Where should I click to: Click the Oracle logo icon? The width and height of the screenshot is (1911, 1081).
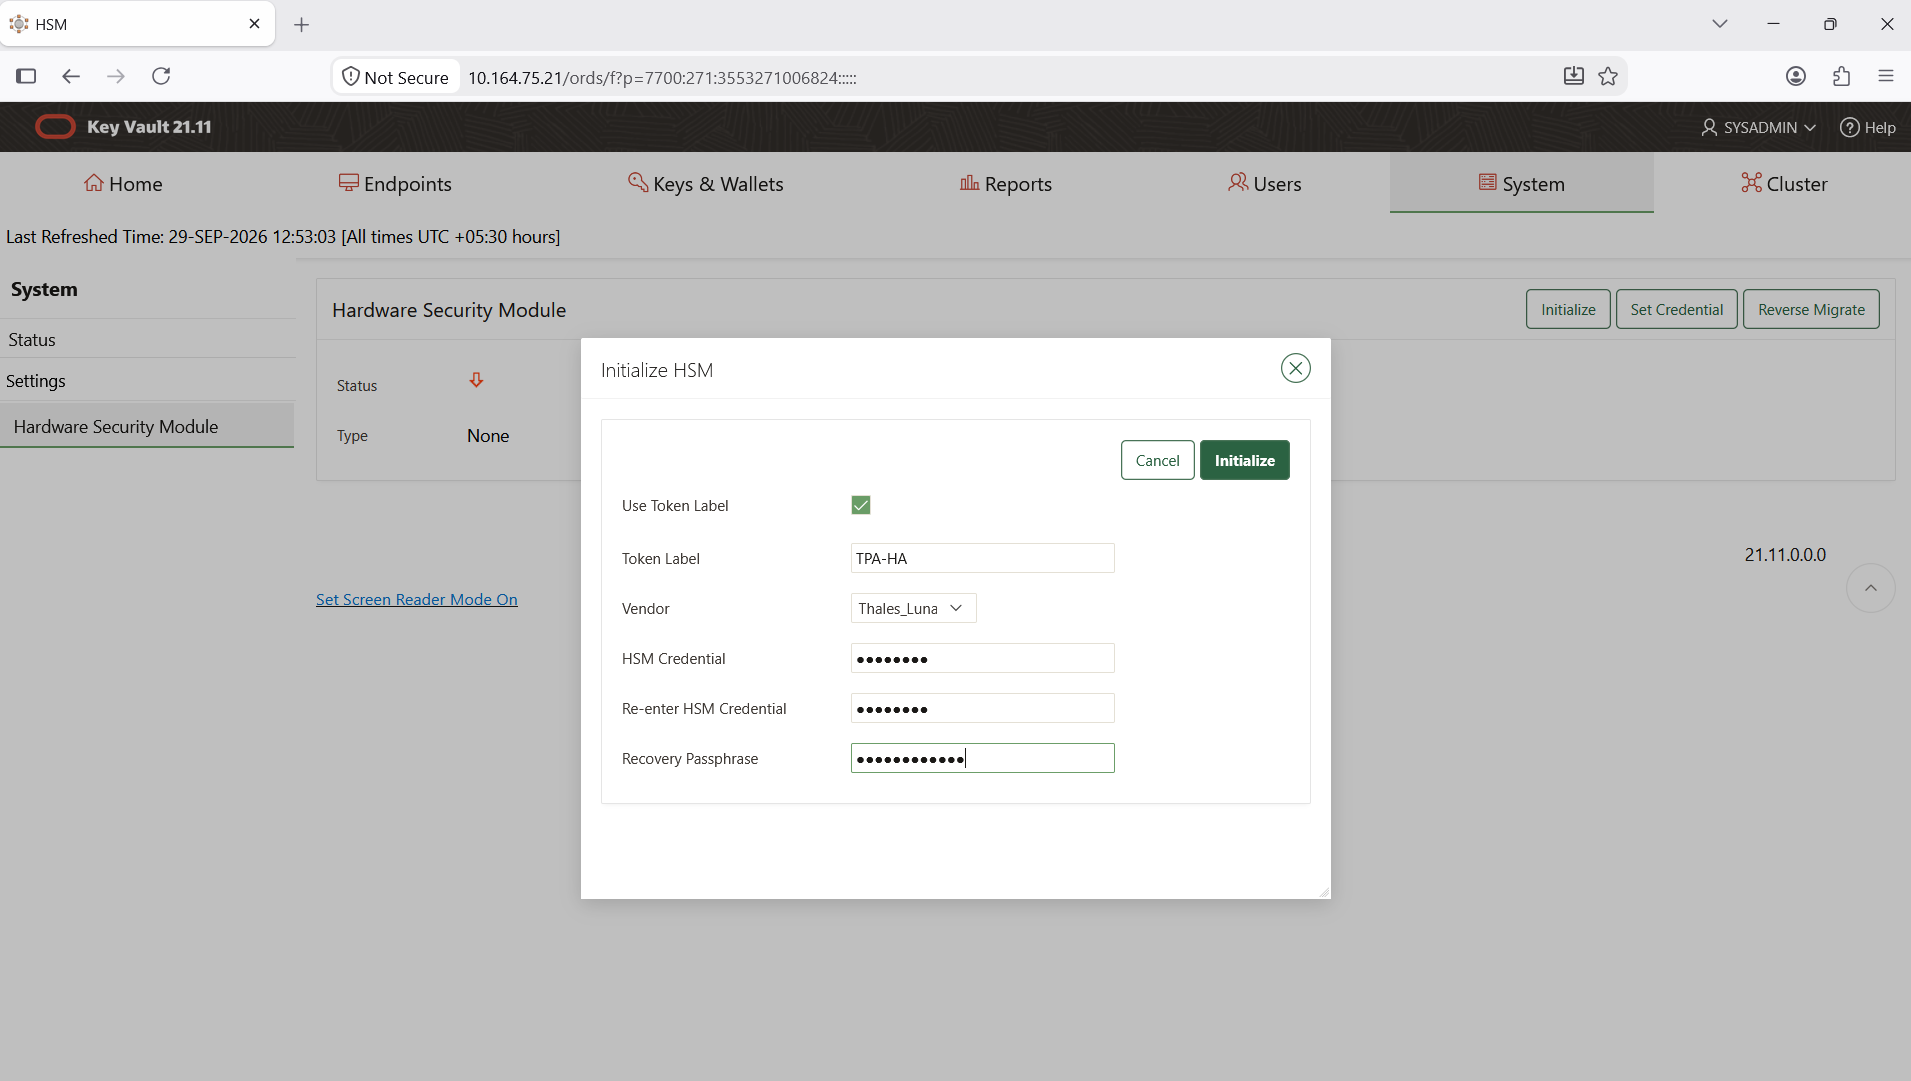coord(55,127)
